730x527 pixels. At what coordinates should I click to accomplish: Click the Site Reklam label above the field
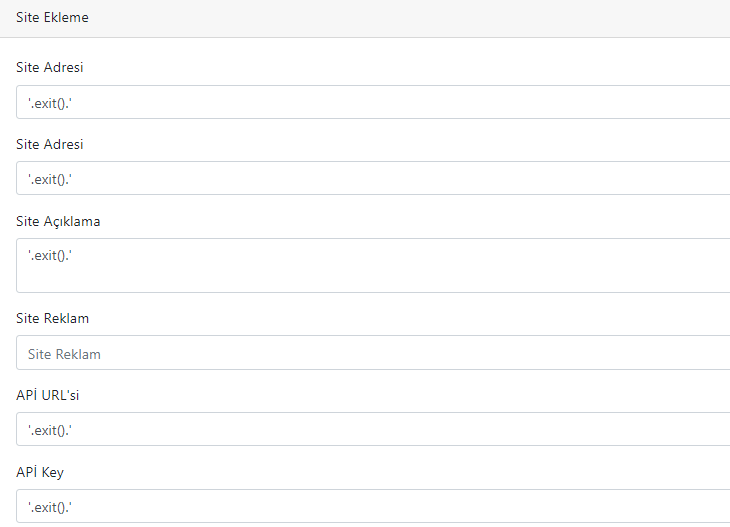(53, 318)
